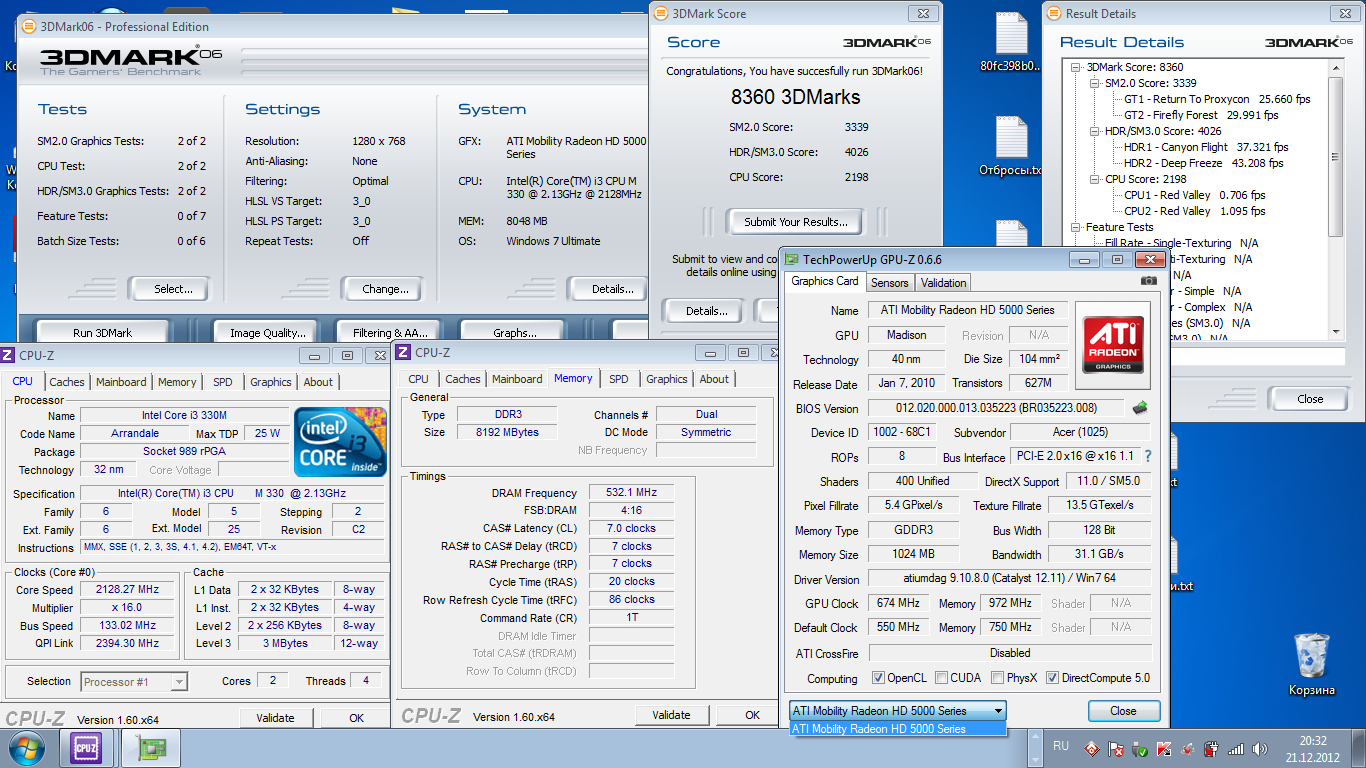Viewport: 1366px width, 768px height.
Task: Click the bus interface question mark in GPU-Z
Action: (x=1147, y=456)
